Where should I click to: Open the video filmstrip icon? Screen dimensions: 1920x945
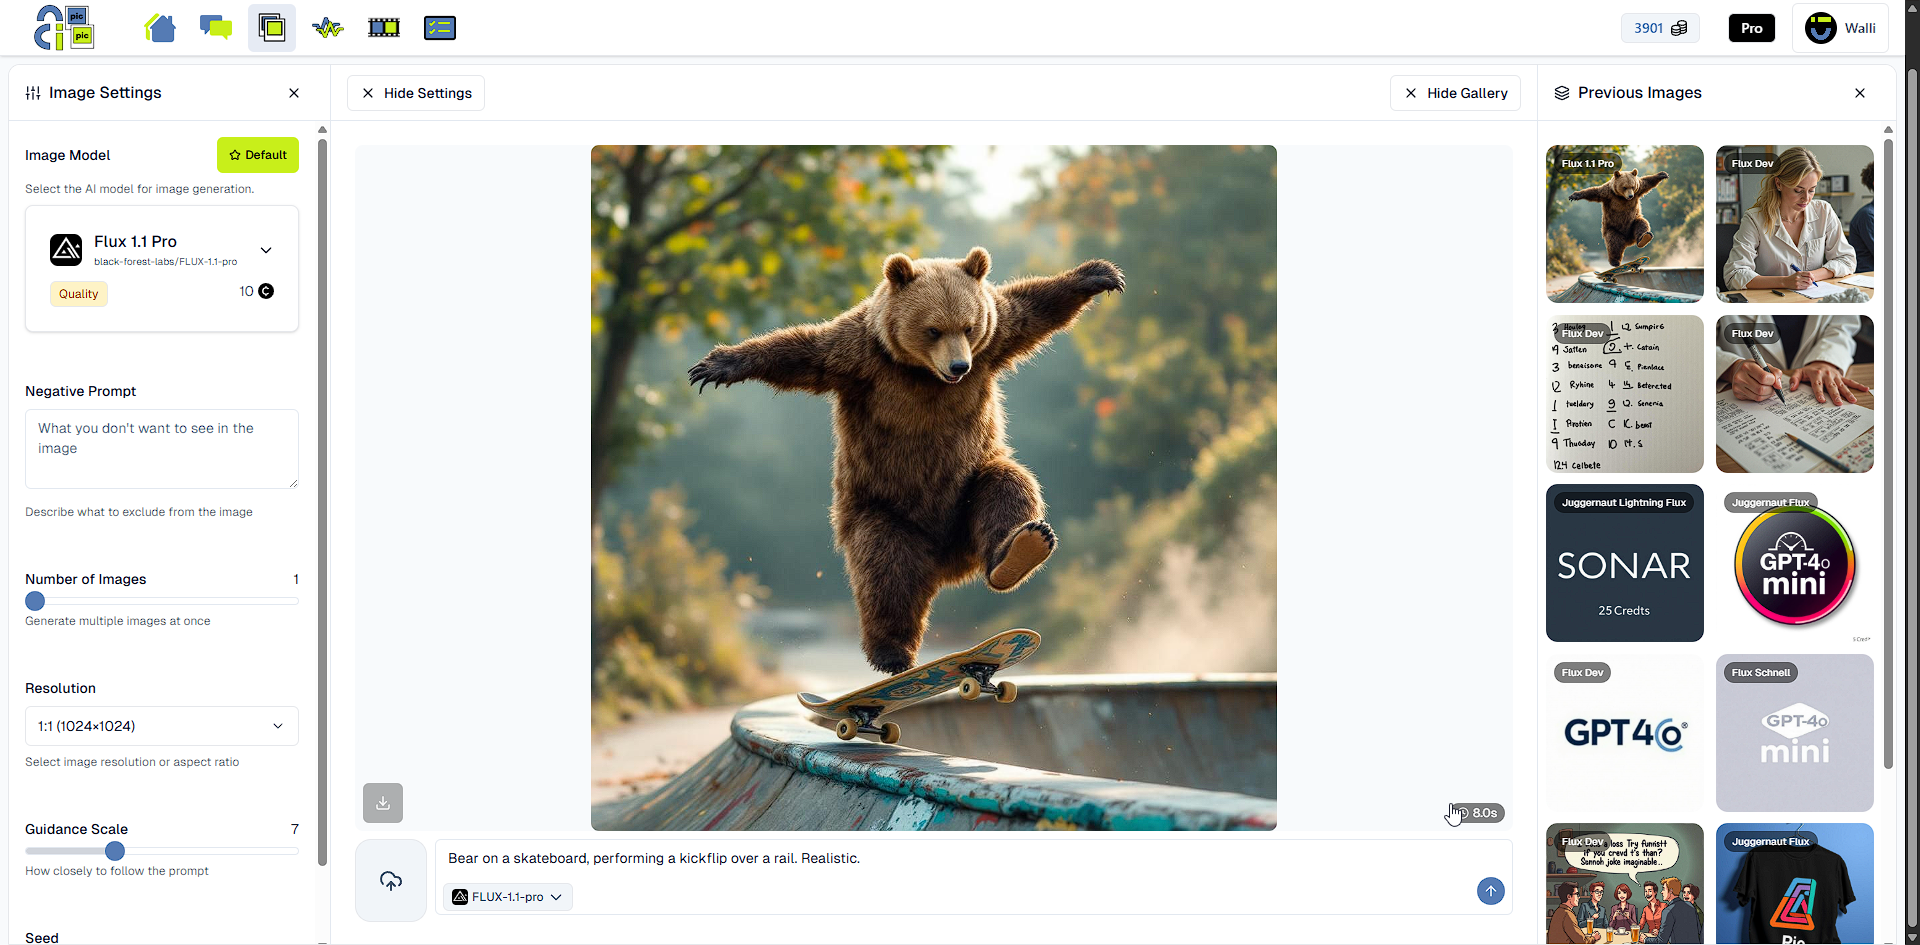[384, 28]
